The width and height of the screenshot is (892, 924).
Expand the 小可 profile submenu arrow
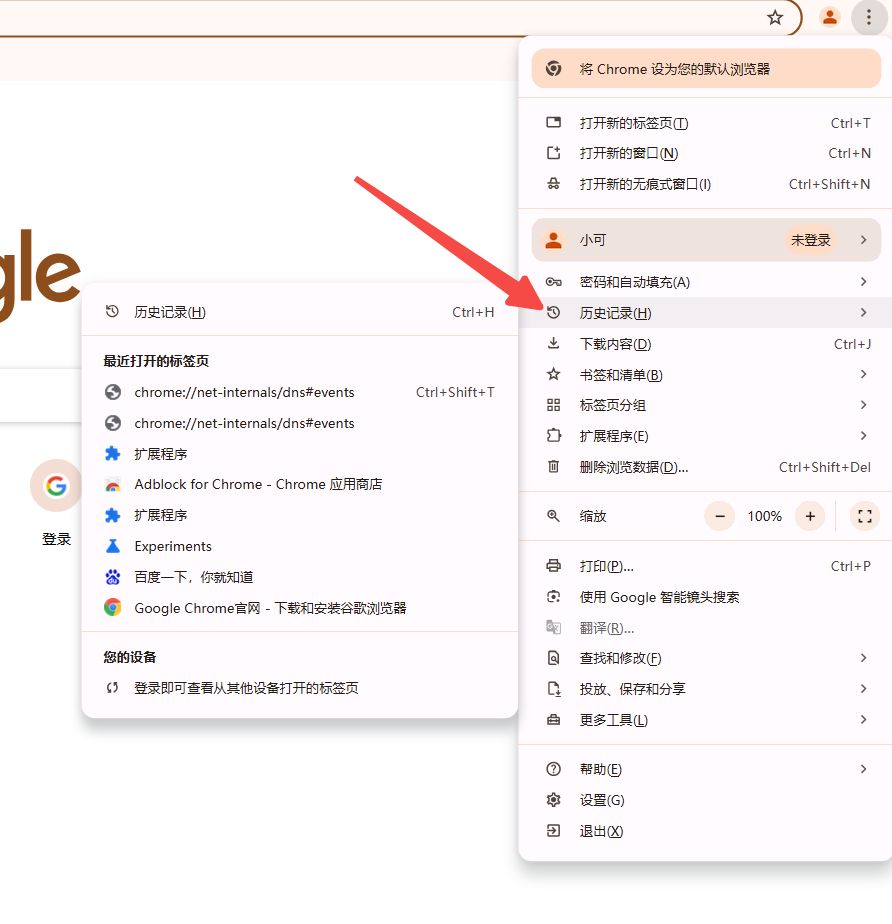coord(863,240)
